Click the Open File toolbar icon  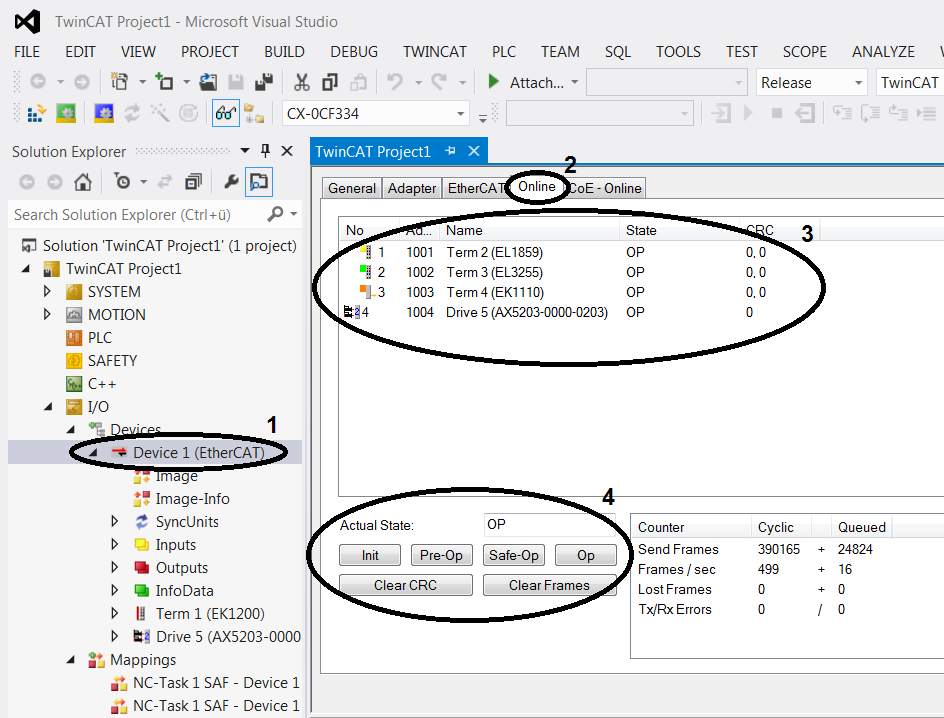pos(208,81)
